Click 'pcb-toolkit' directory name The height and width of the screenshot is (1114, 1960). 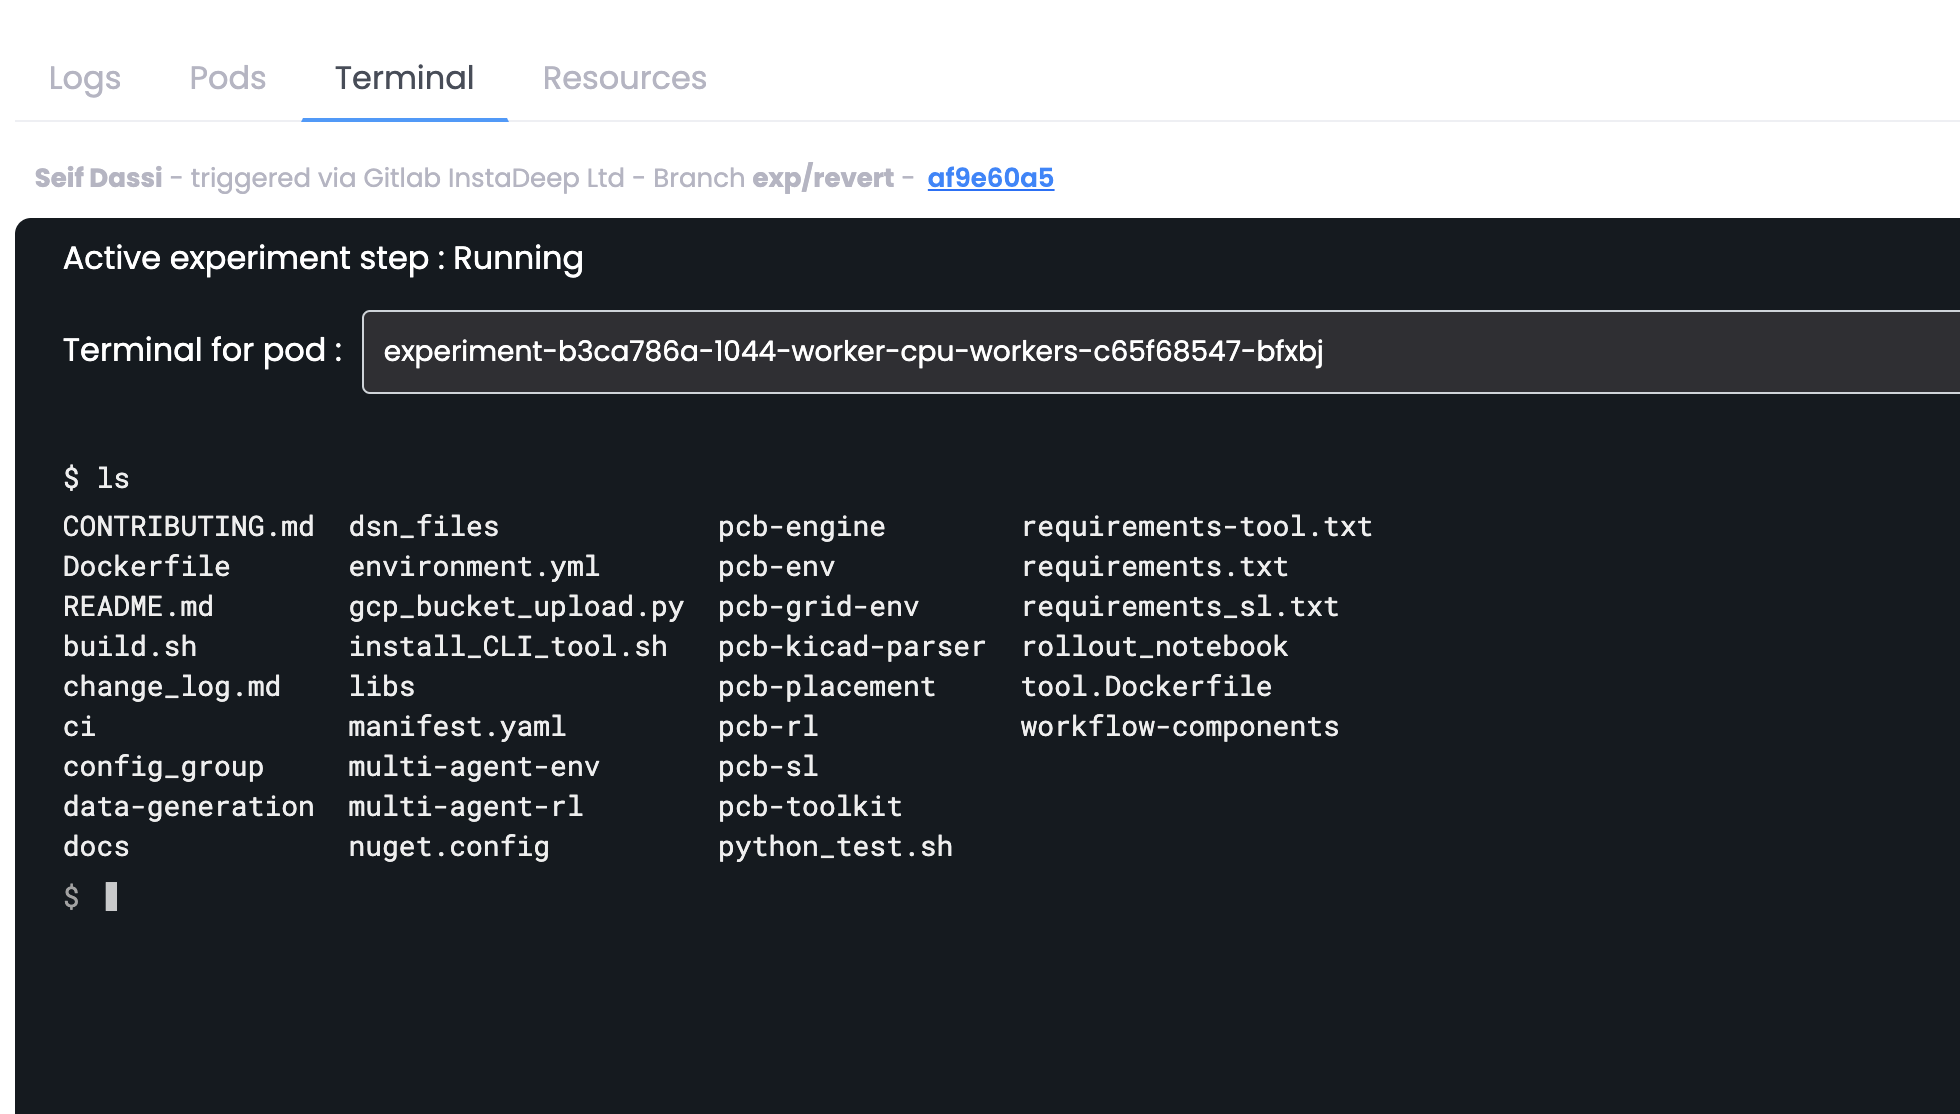[x=810, y=806]
